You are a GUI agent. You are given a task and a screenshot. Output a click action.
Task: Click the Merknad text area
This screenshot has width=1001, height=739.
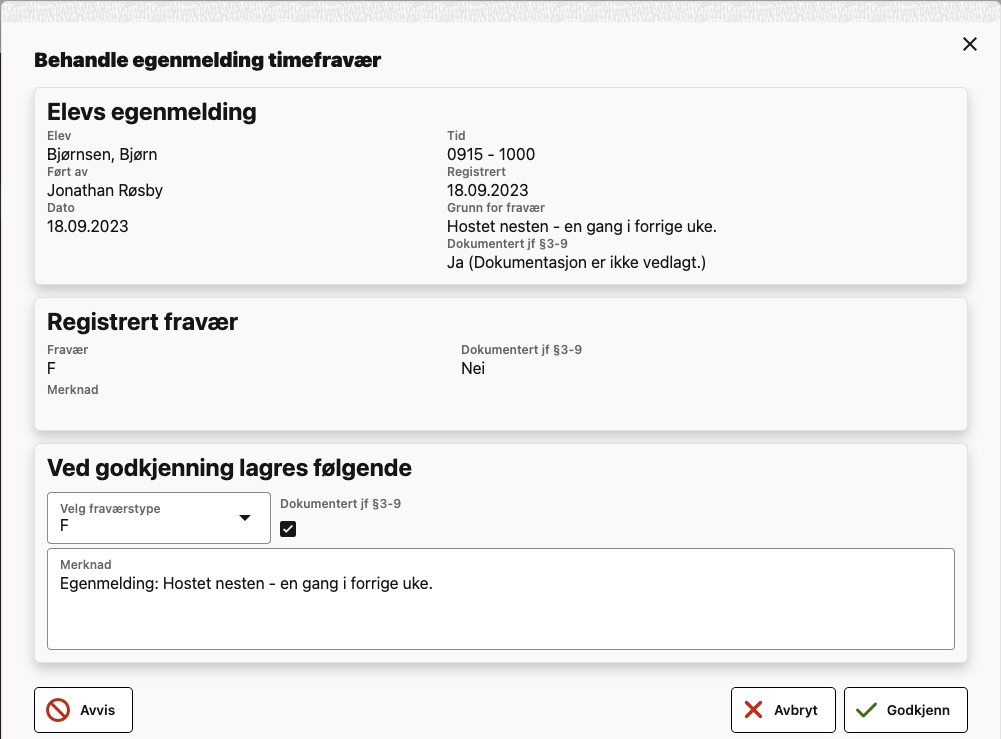500,598
